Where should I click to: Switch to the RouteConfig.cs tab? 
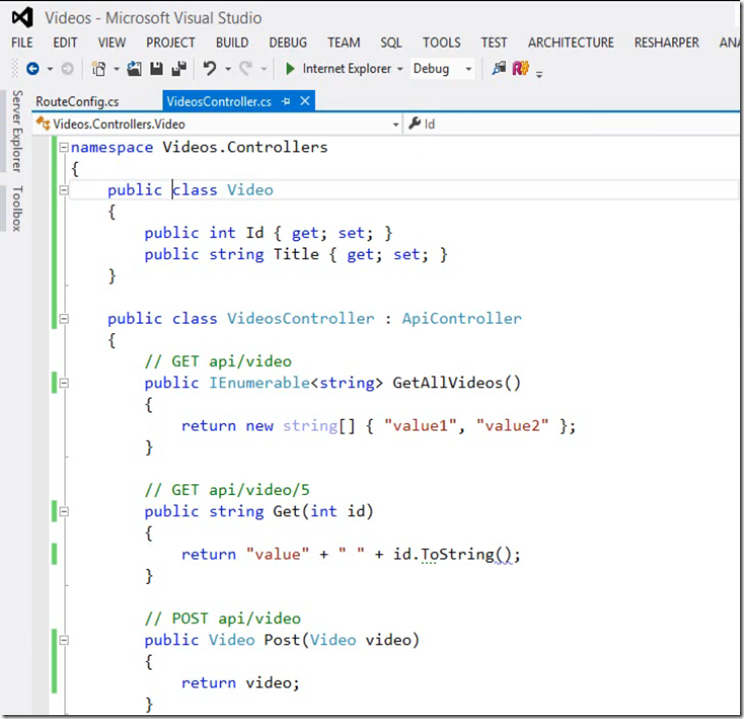[x=77, y=102]
